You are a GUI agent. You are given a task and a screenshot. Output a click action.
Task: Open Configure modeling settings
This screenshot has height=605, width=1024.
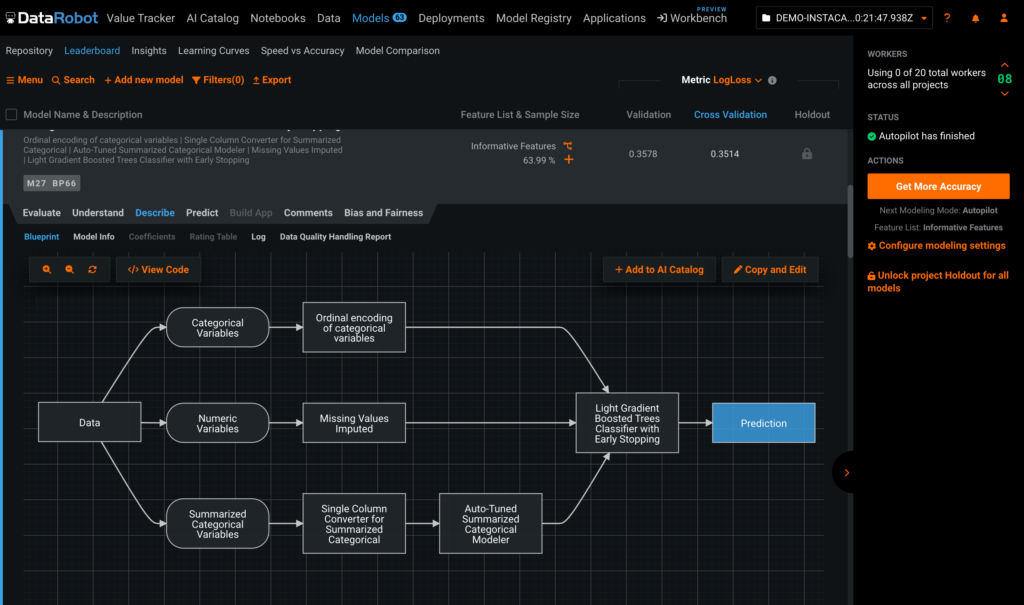pos(936,246)
